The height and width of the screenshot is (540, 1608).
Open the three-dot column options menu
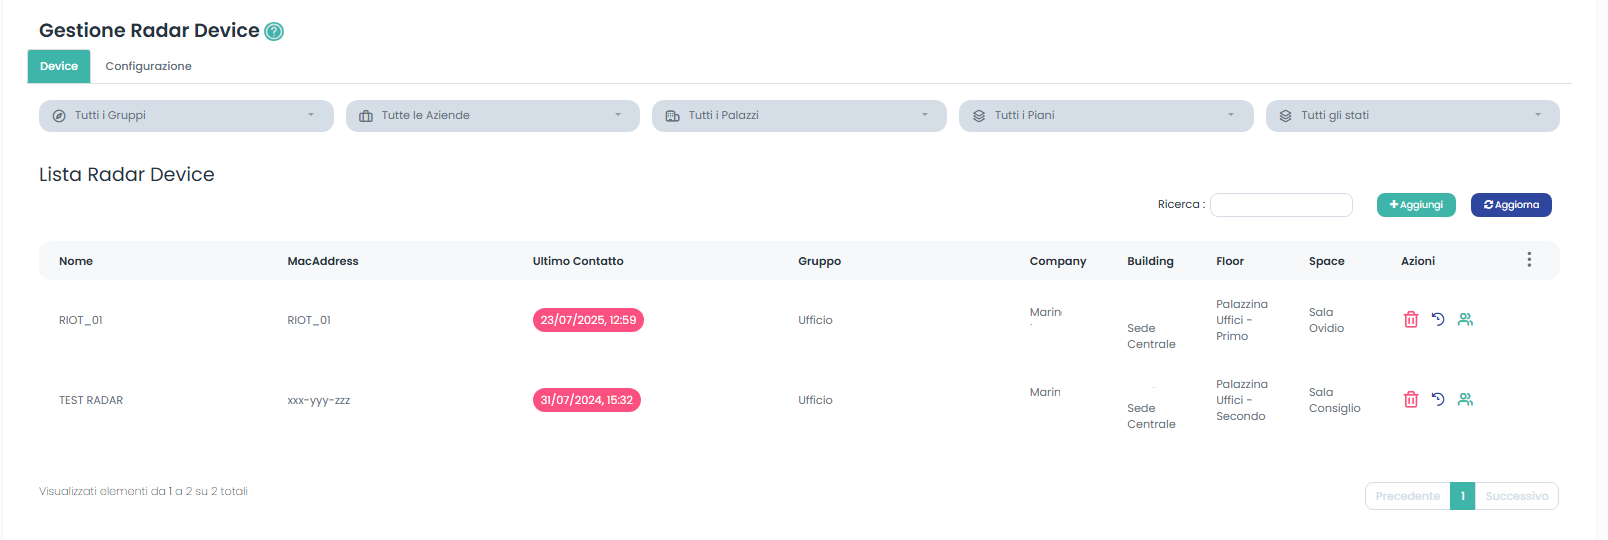1529,260
